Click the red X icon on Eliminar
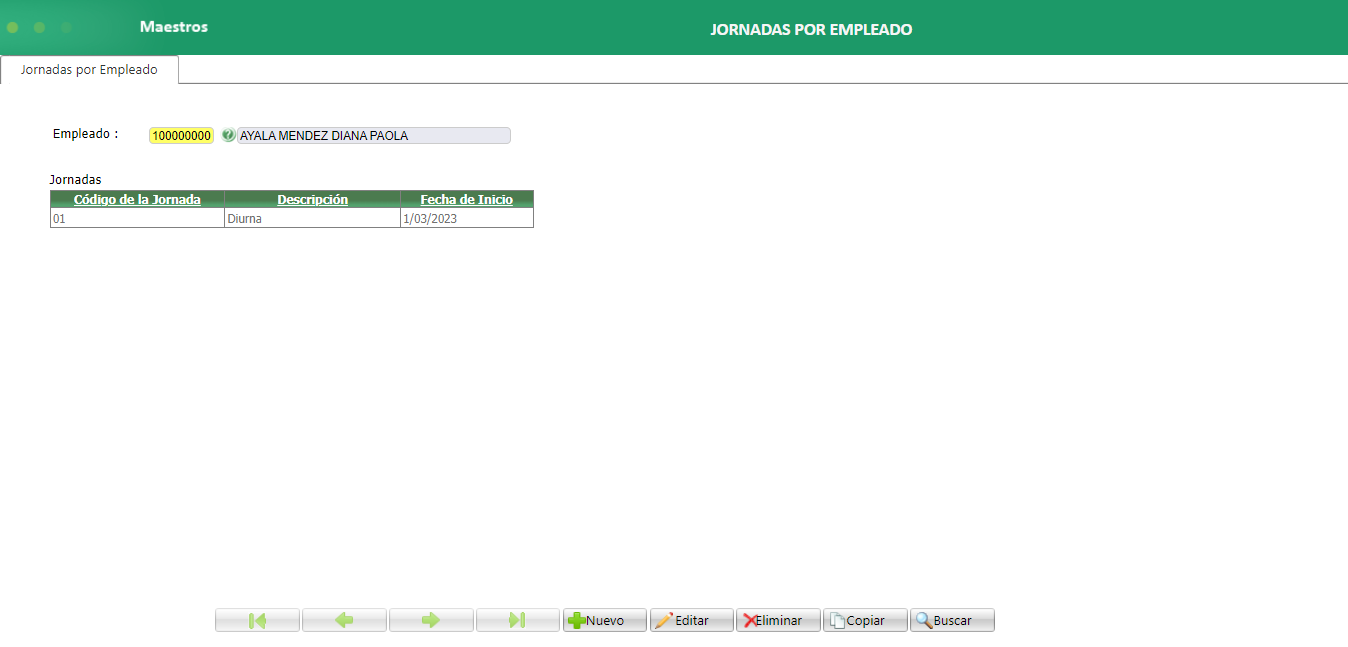 point(749,620)
